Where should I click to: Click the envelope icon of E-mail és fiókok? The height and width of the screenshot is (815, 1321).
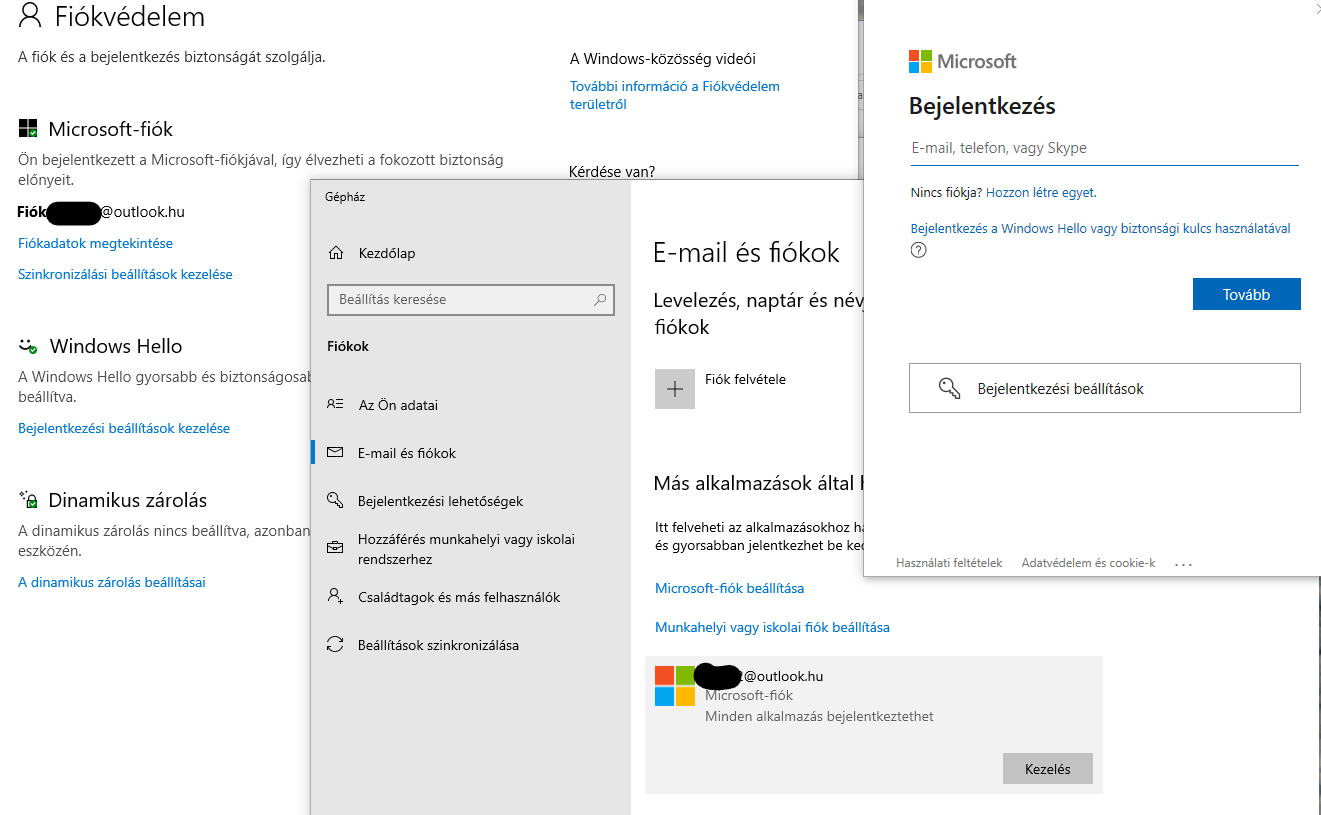click(x=335, y=453)
